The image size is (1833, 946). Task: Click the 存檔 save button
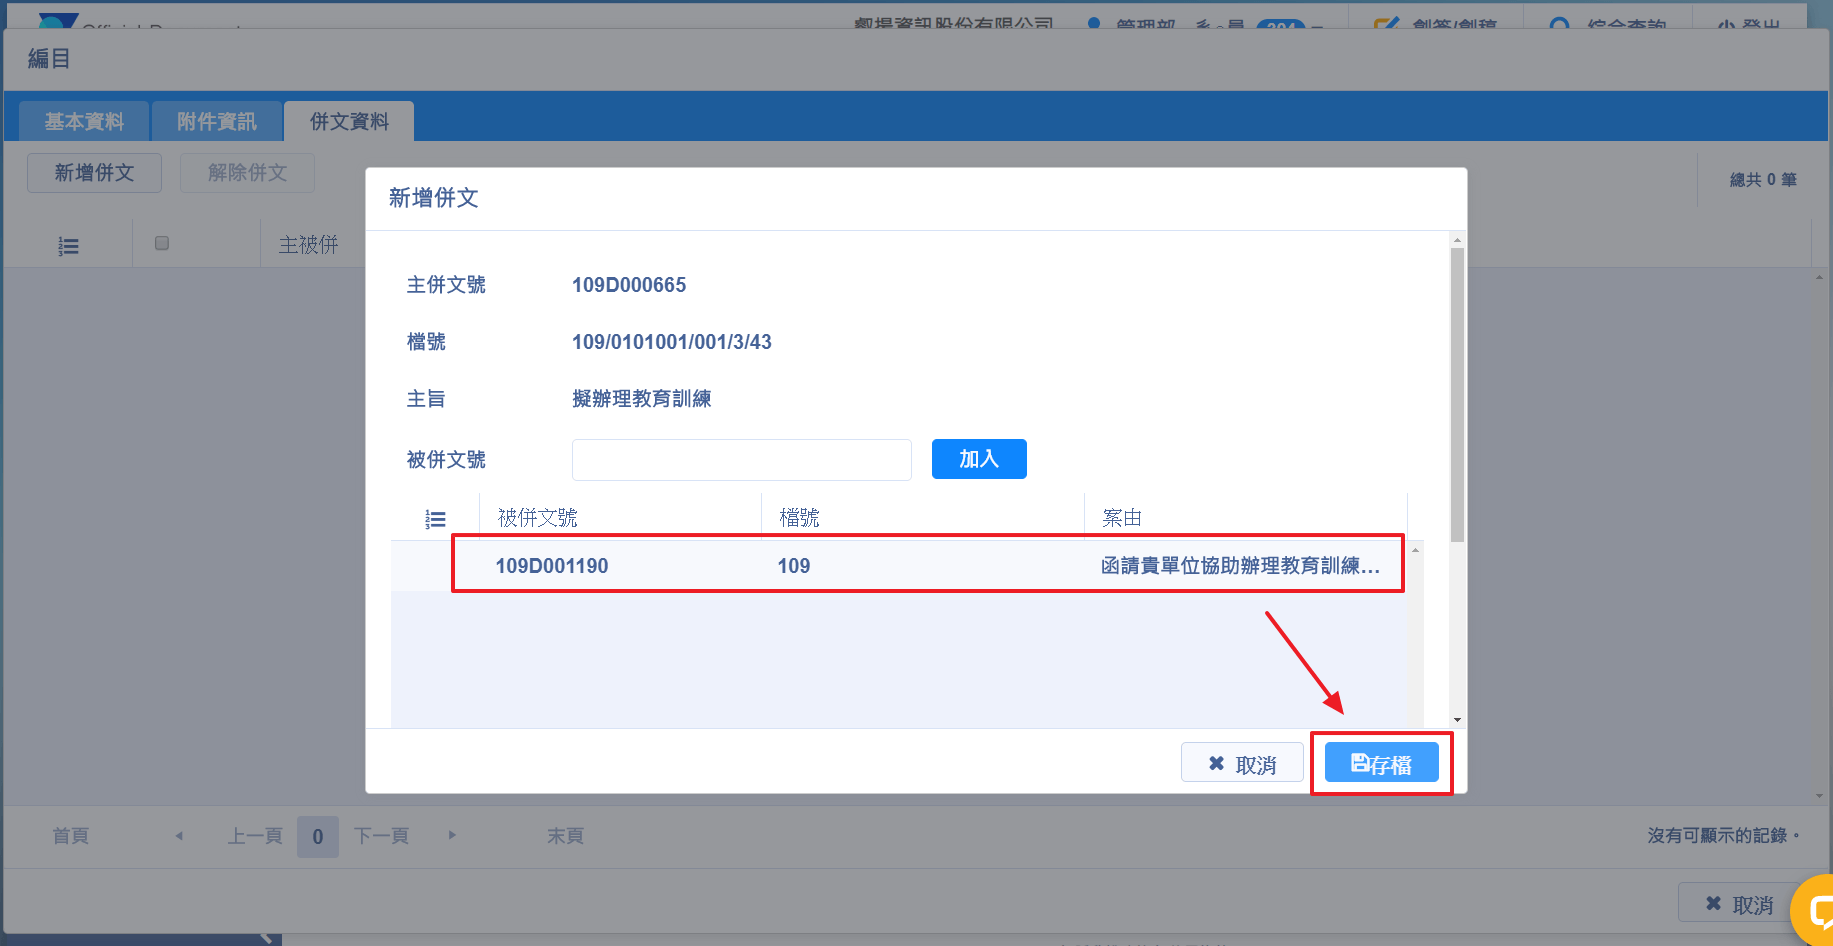[x=1381, y=763]
